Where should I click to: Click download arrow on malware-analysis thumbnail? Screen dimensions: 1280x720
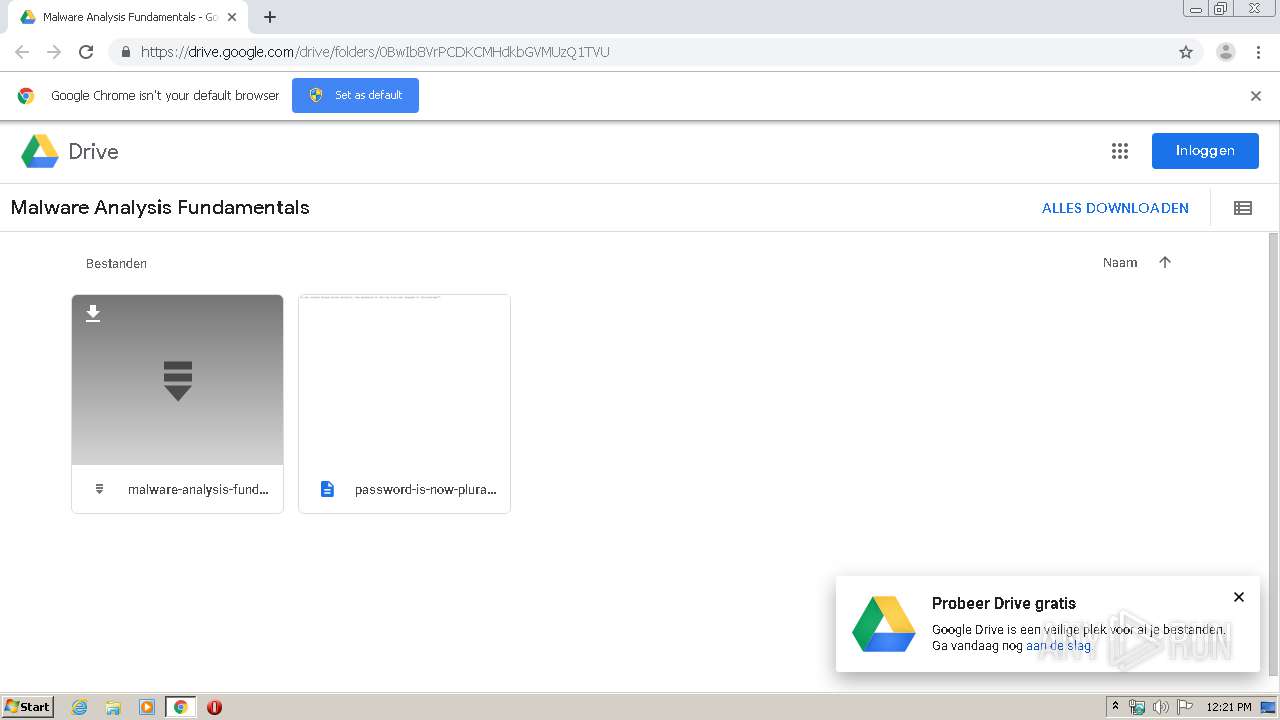click(93, 314)
